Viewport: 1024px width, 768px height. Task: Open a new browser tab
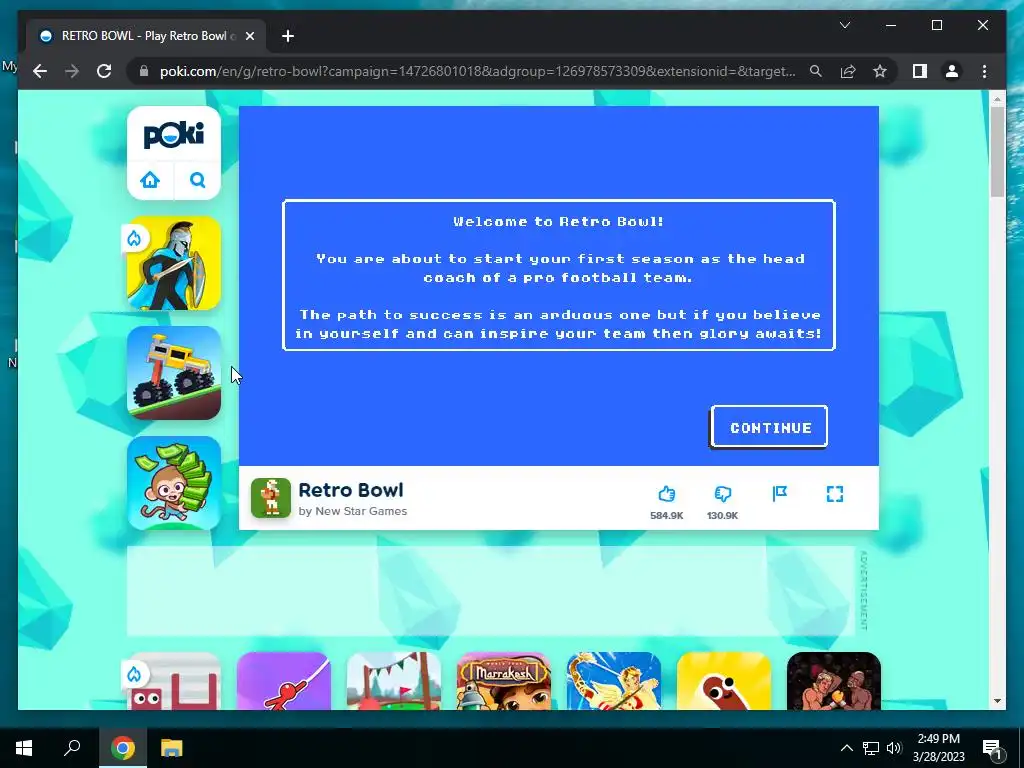287,36
